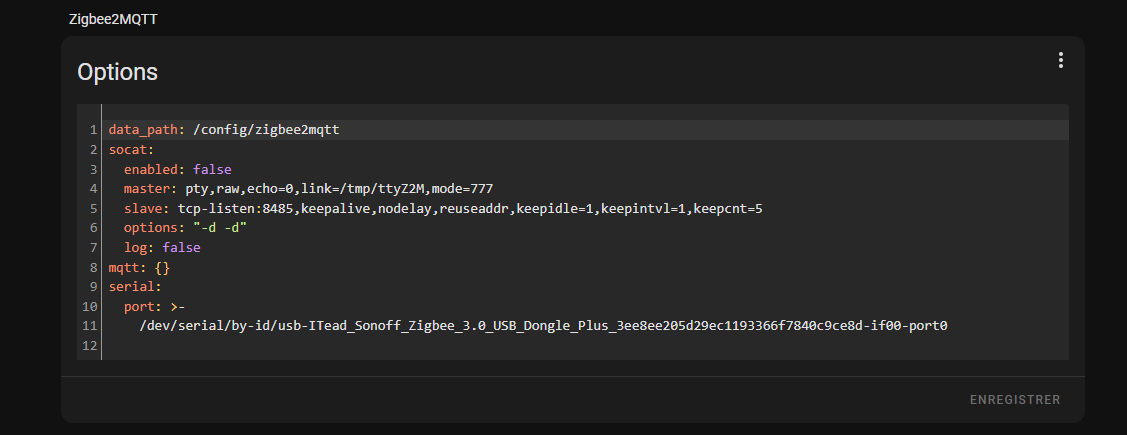The image size is (1127, 435).
Task: Click the master pty,raw,echo=0 value
Action: [335, 188]
